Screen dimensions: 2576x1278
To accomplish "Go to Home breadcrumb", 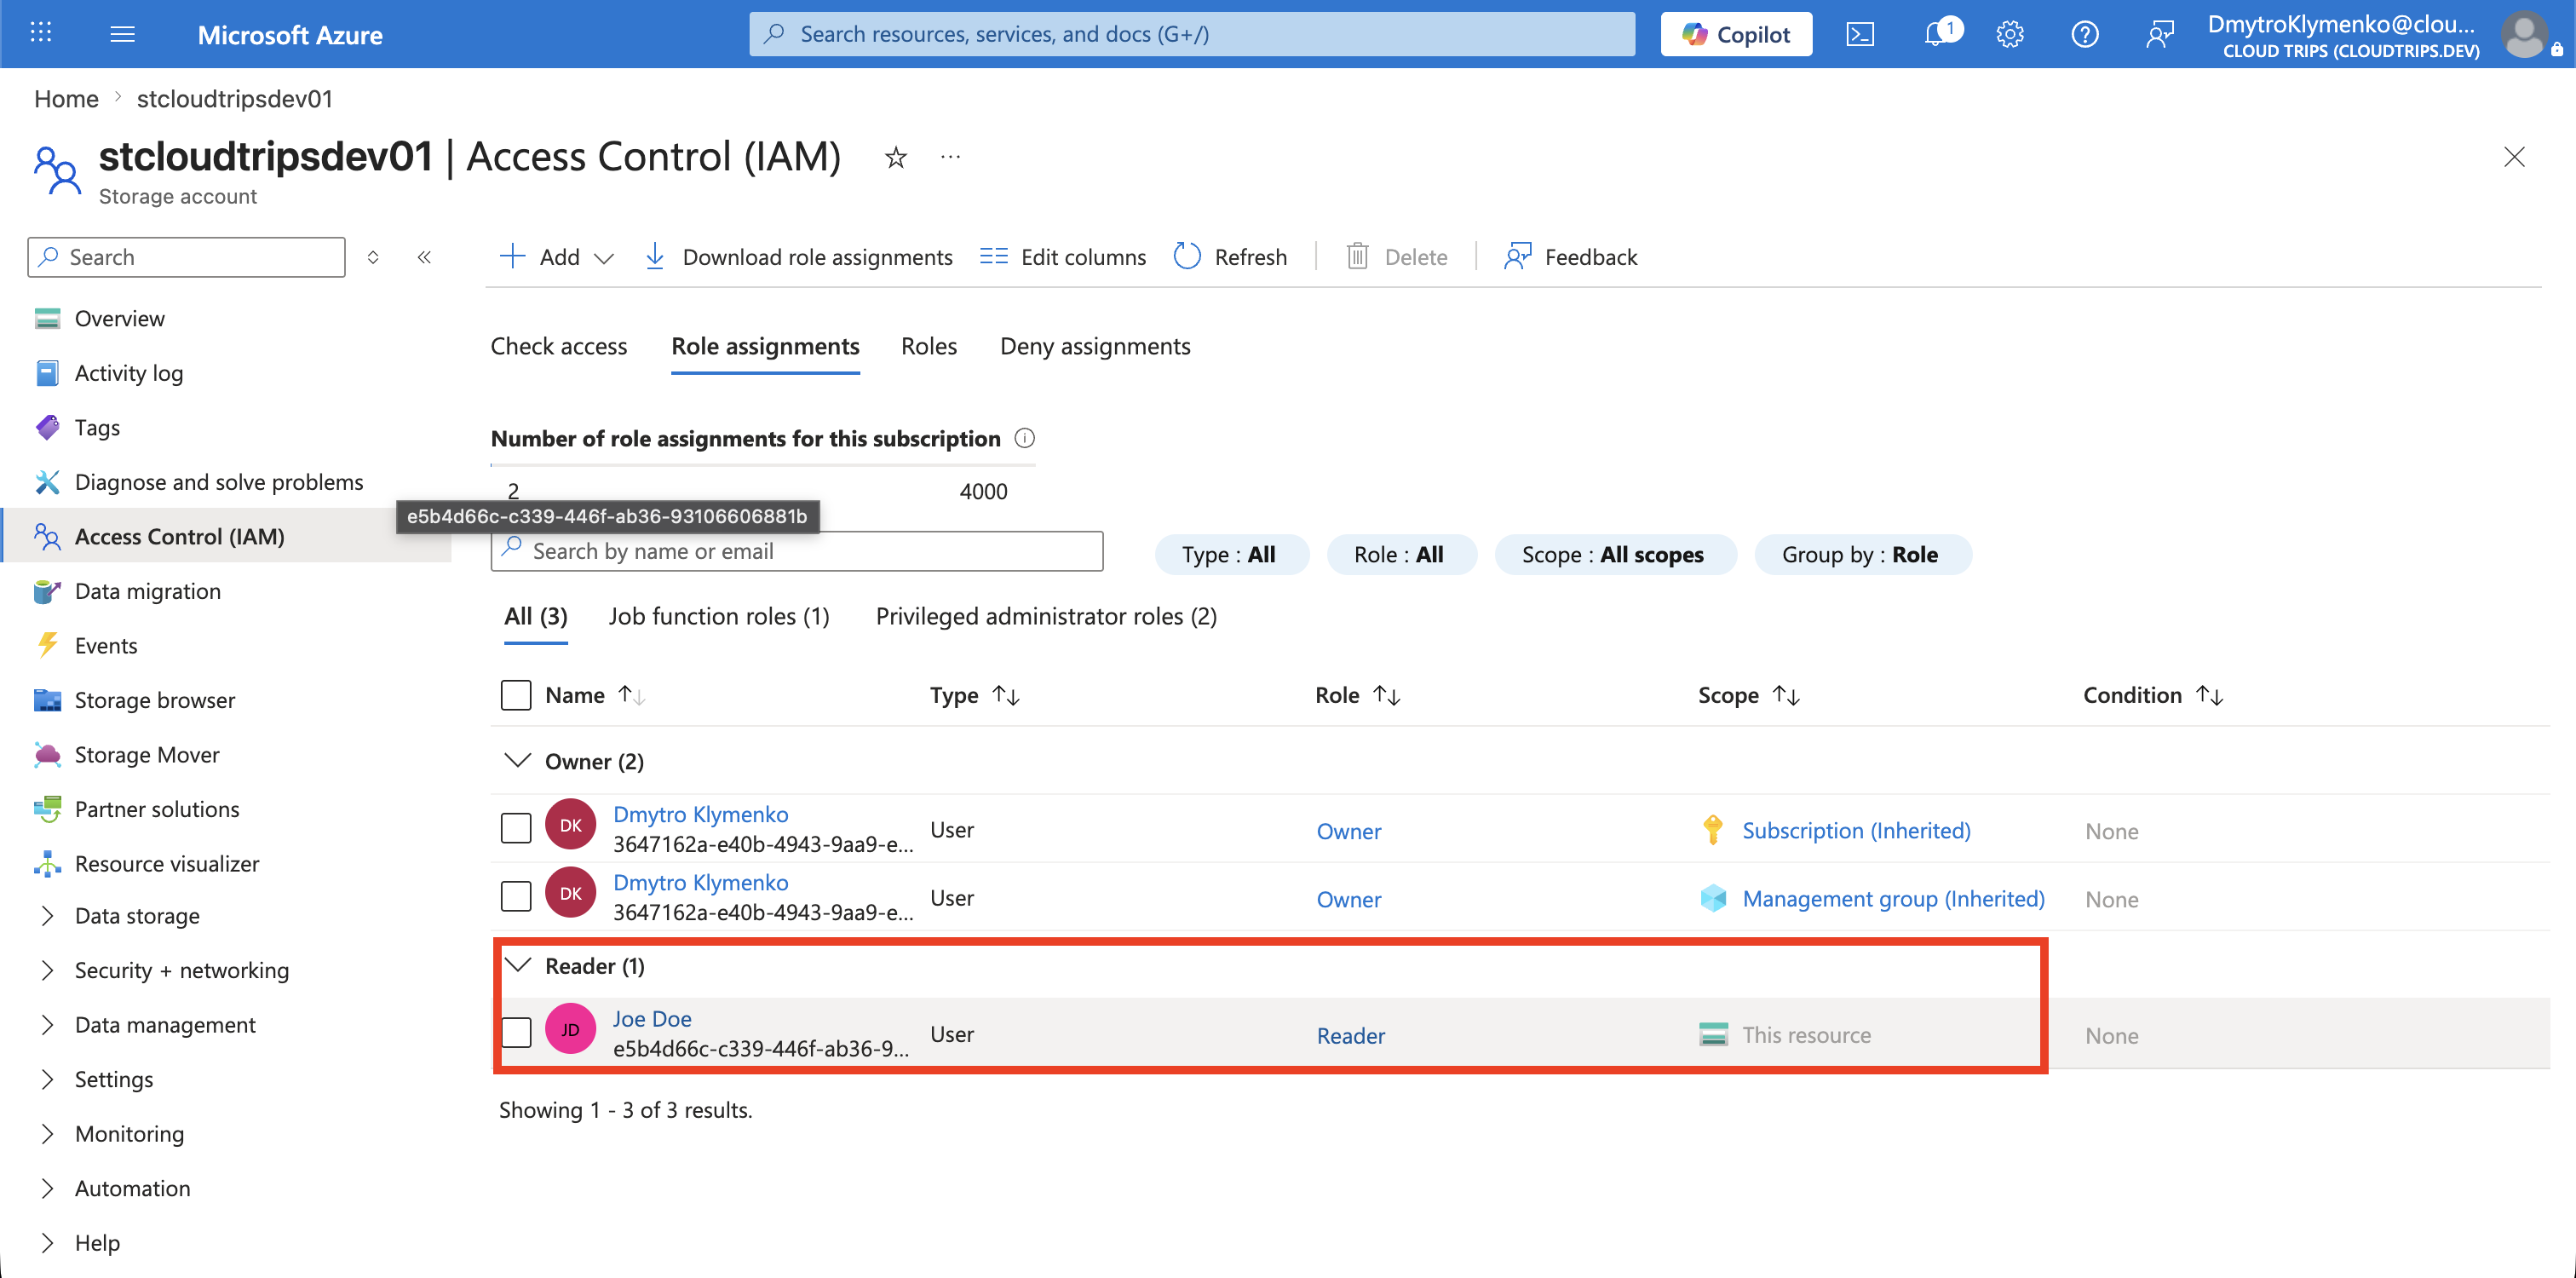I will click(x=66, y=98).
